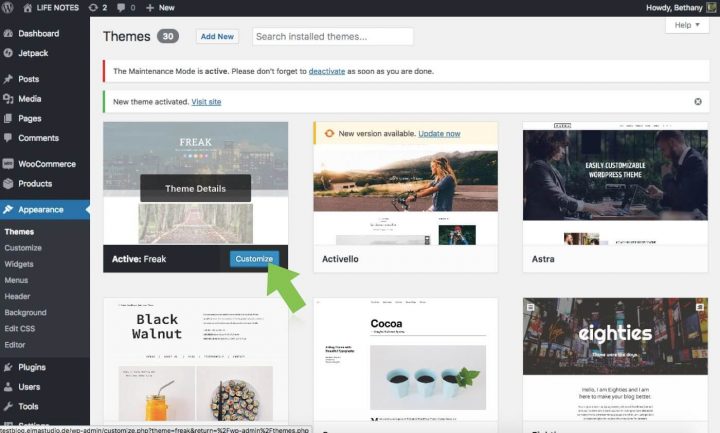
Task: Click Update now link on Activello
Action: (x=439, y=134)
